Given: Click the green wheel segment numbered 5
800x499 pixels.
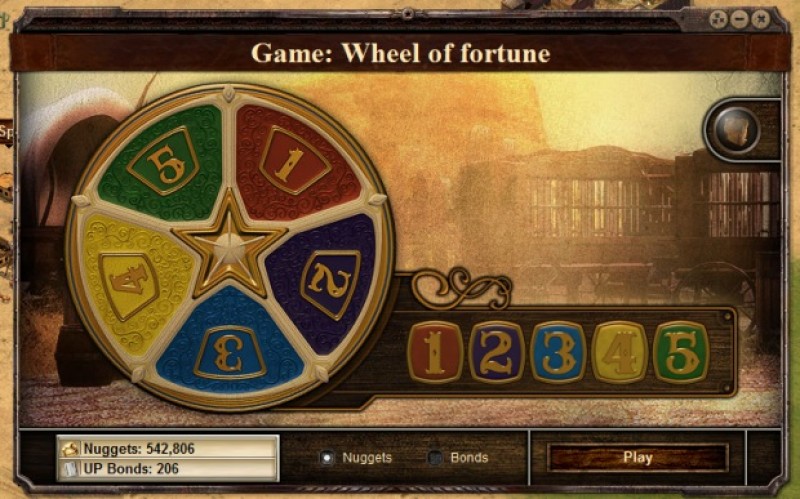Looking at the screenshot, I should 164,161.
